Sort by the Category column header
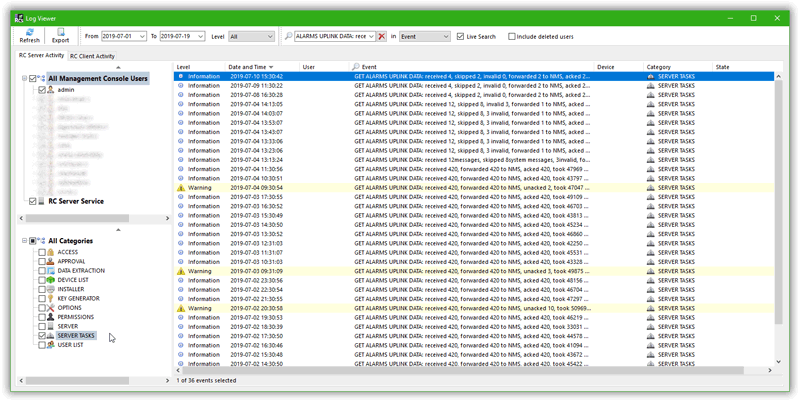 click(x=678, y=67)
